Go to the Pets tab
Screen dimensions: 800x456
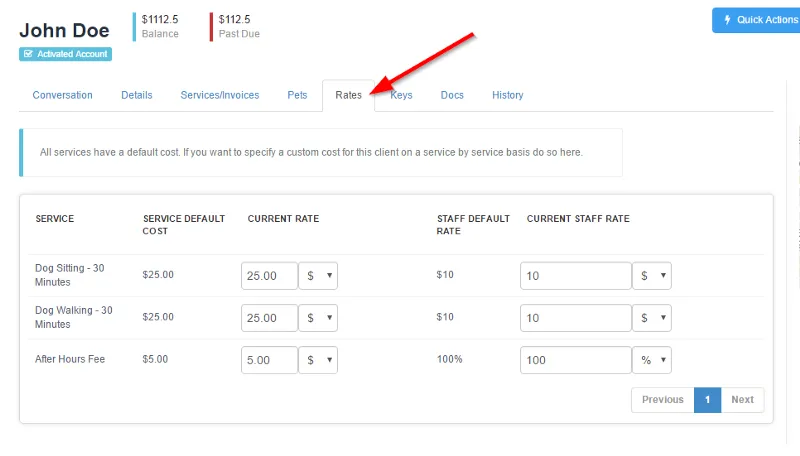(x=297, y=95)
